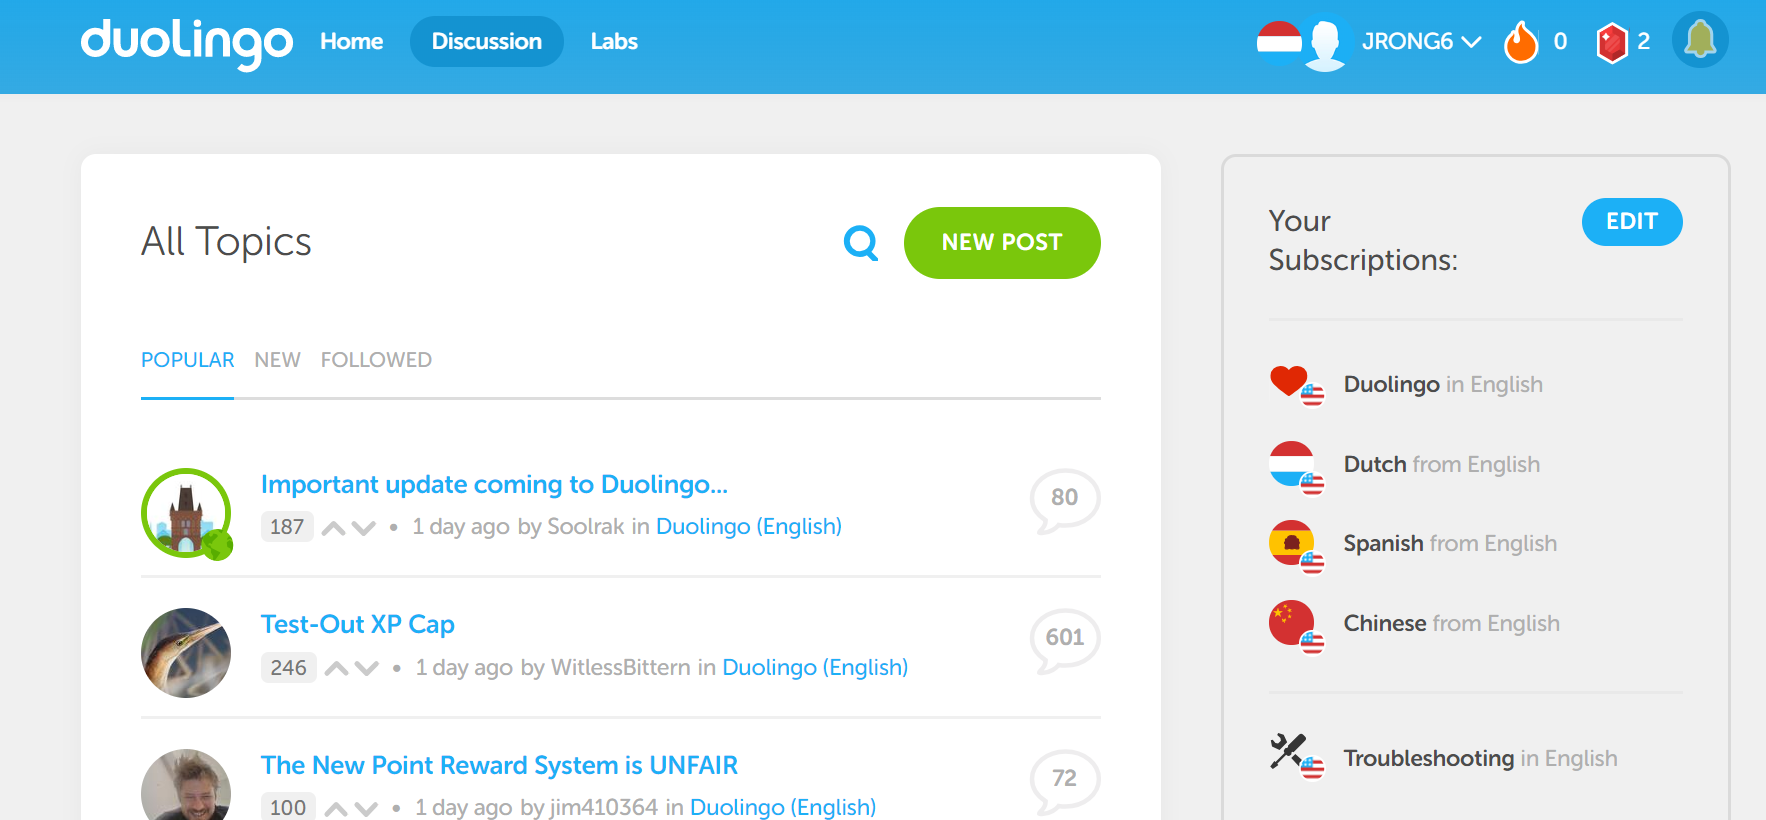
Task: Switch to the NEW tab
Action: click(x=277, y=360)
